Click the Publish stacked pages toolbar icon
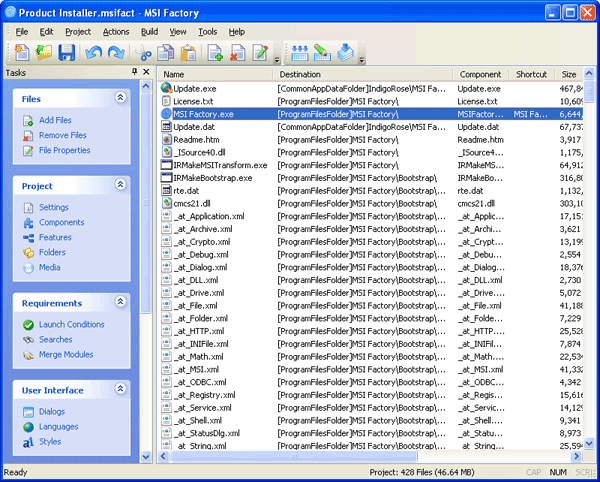Image resolution: width=600 pixels, height=482 pixels. (346, 53)
